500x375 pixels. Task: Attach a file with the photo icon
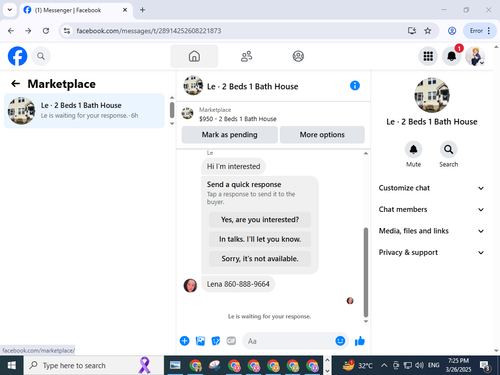[200, 341]
